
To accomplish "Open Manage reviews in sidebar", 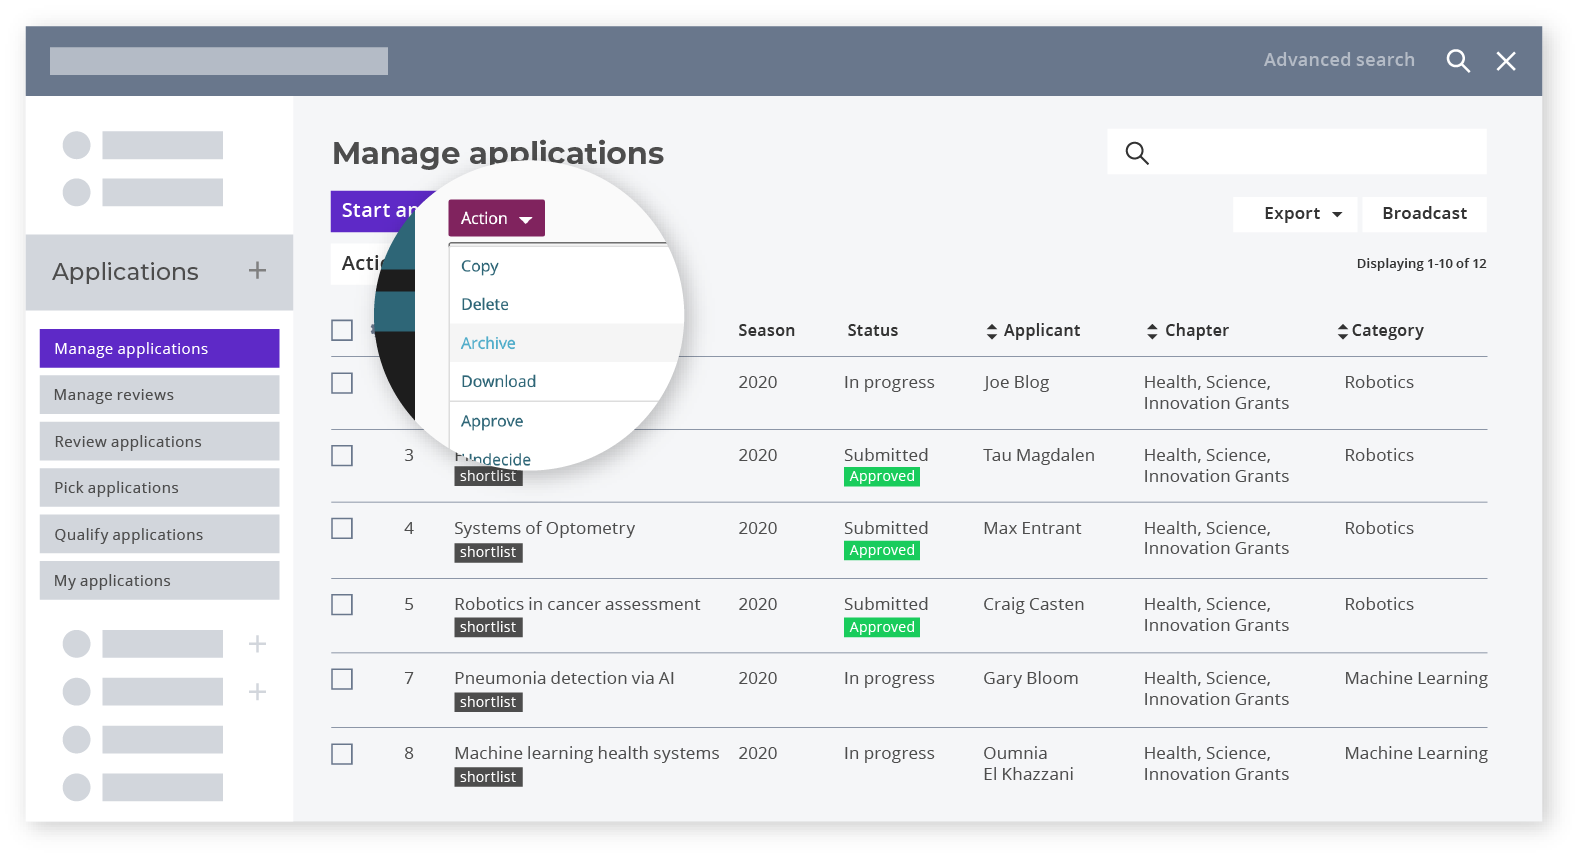I will point(159,395).
